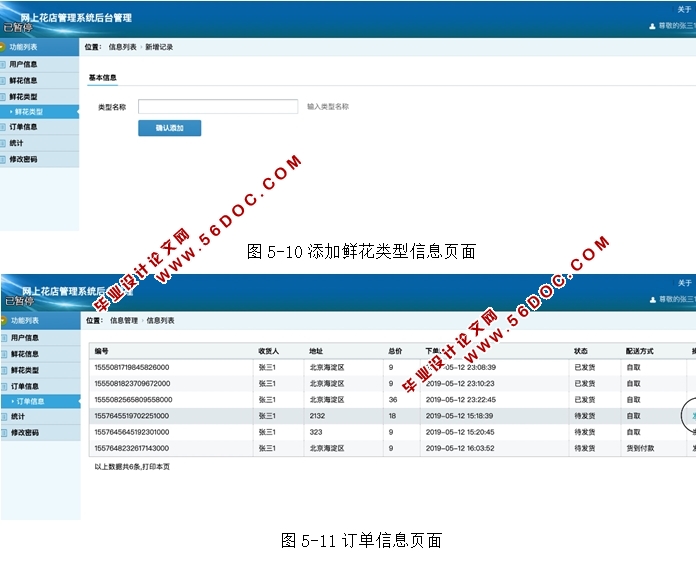The height and width of the screenshot is (564, 696).
Task: Click the 确认添加 button
Action: tap(170, 128)
